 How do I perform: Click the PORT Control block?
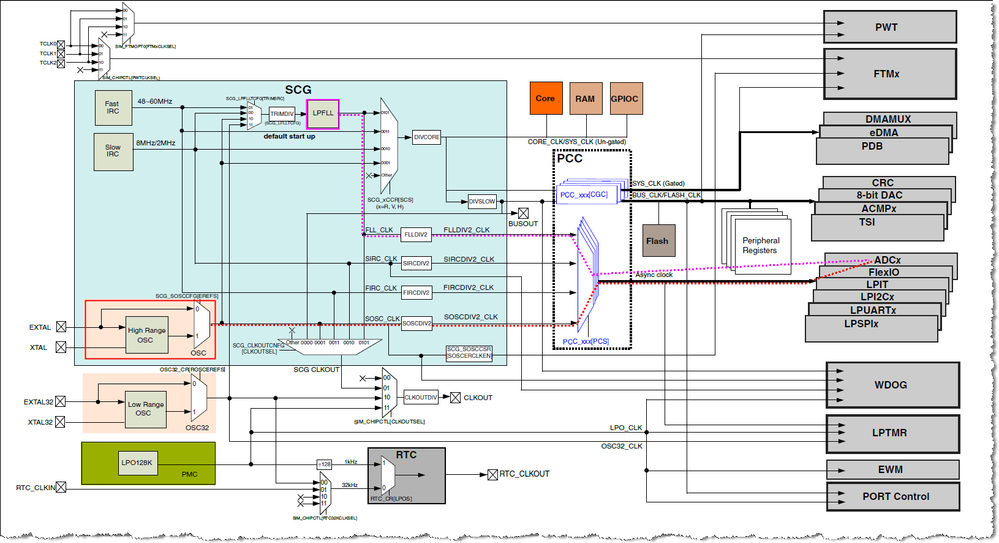892,496
